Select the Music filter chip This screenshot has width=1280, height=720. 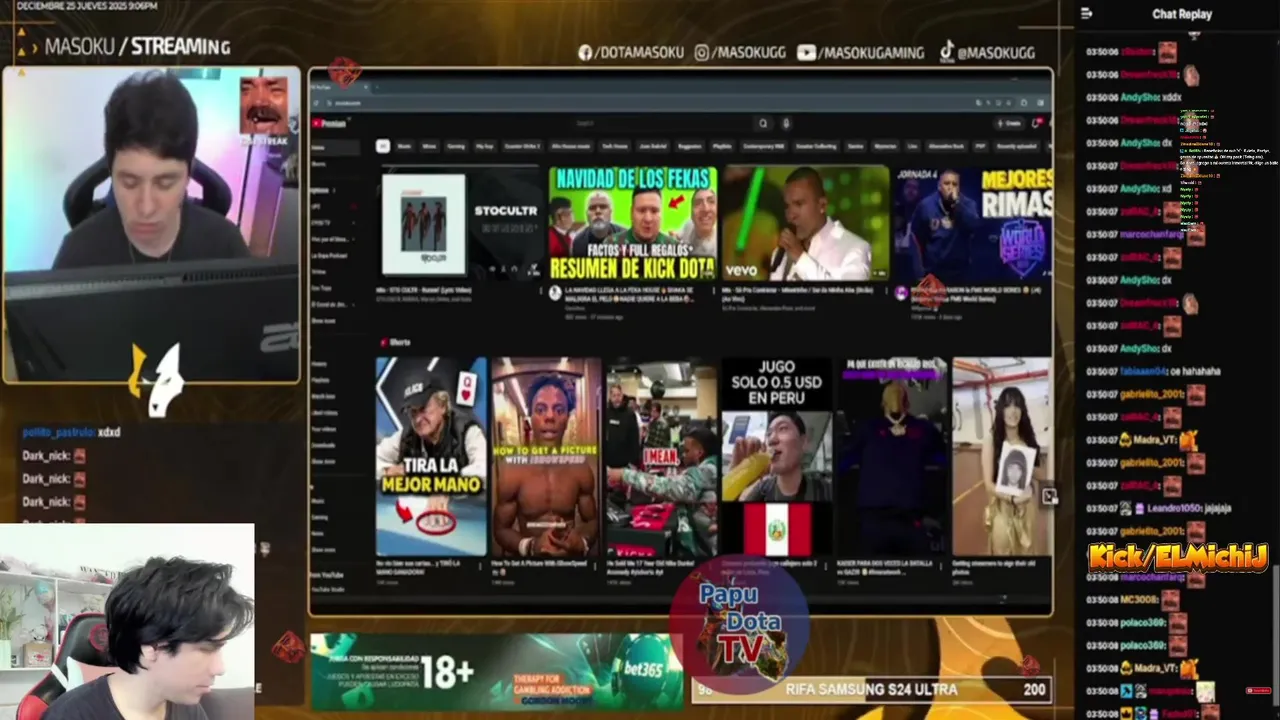404,146
